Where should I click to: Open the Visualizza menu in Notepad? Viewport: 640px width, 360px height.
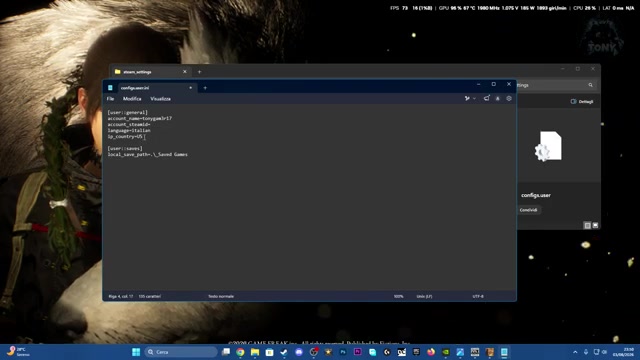(160, 99)
